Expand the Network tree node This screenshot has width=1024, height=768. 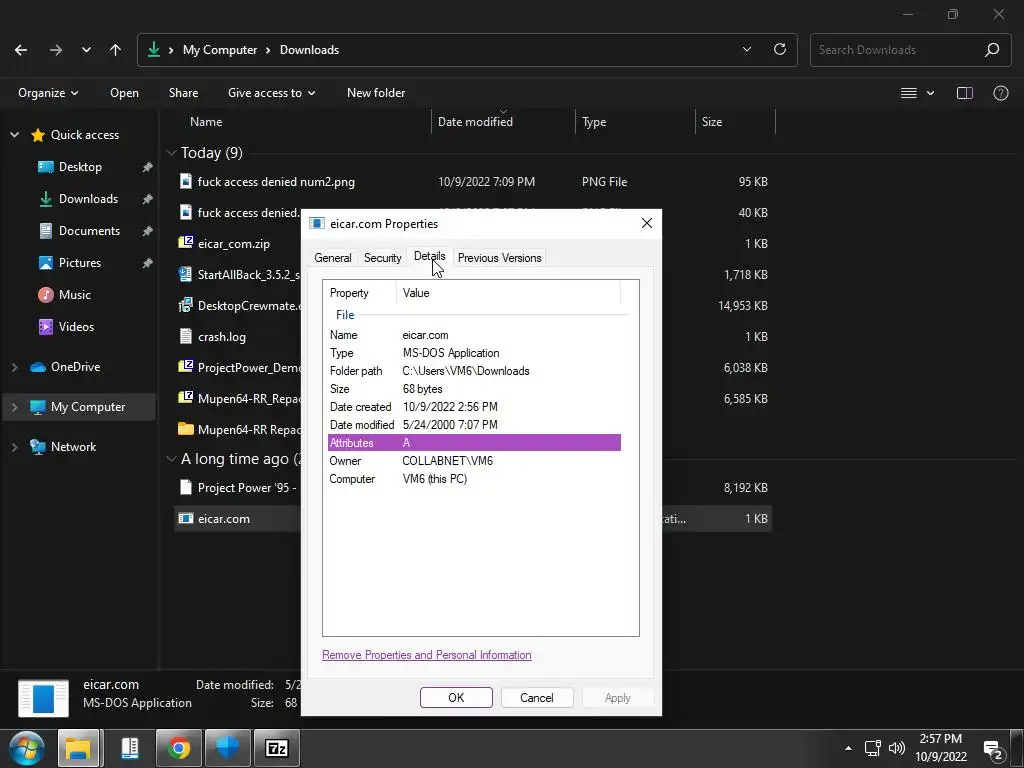[14, 447]
